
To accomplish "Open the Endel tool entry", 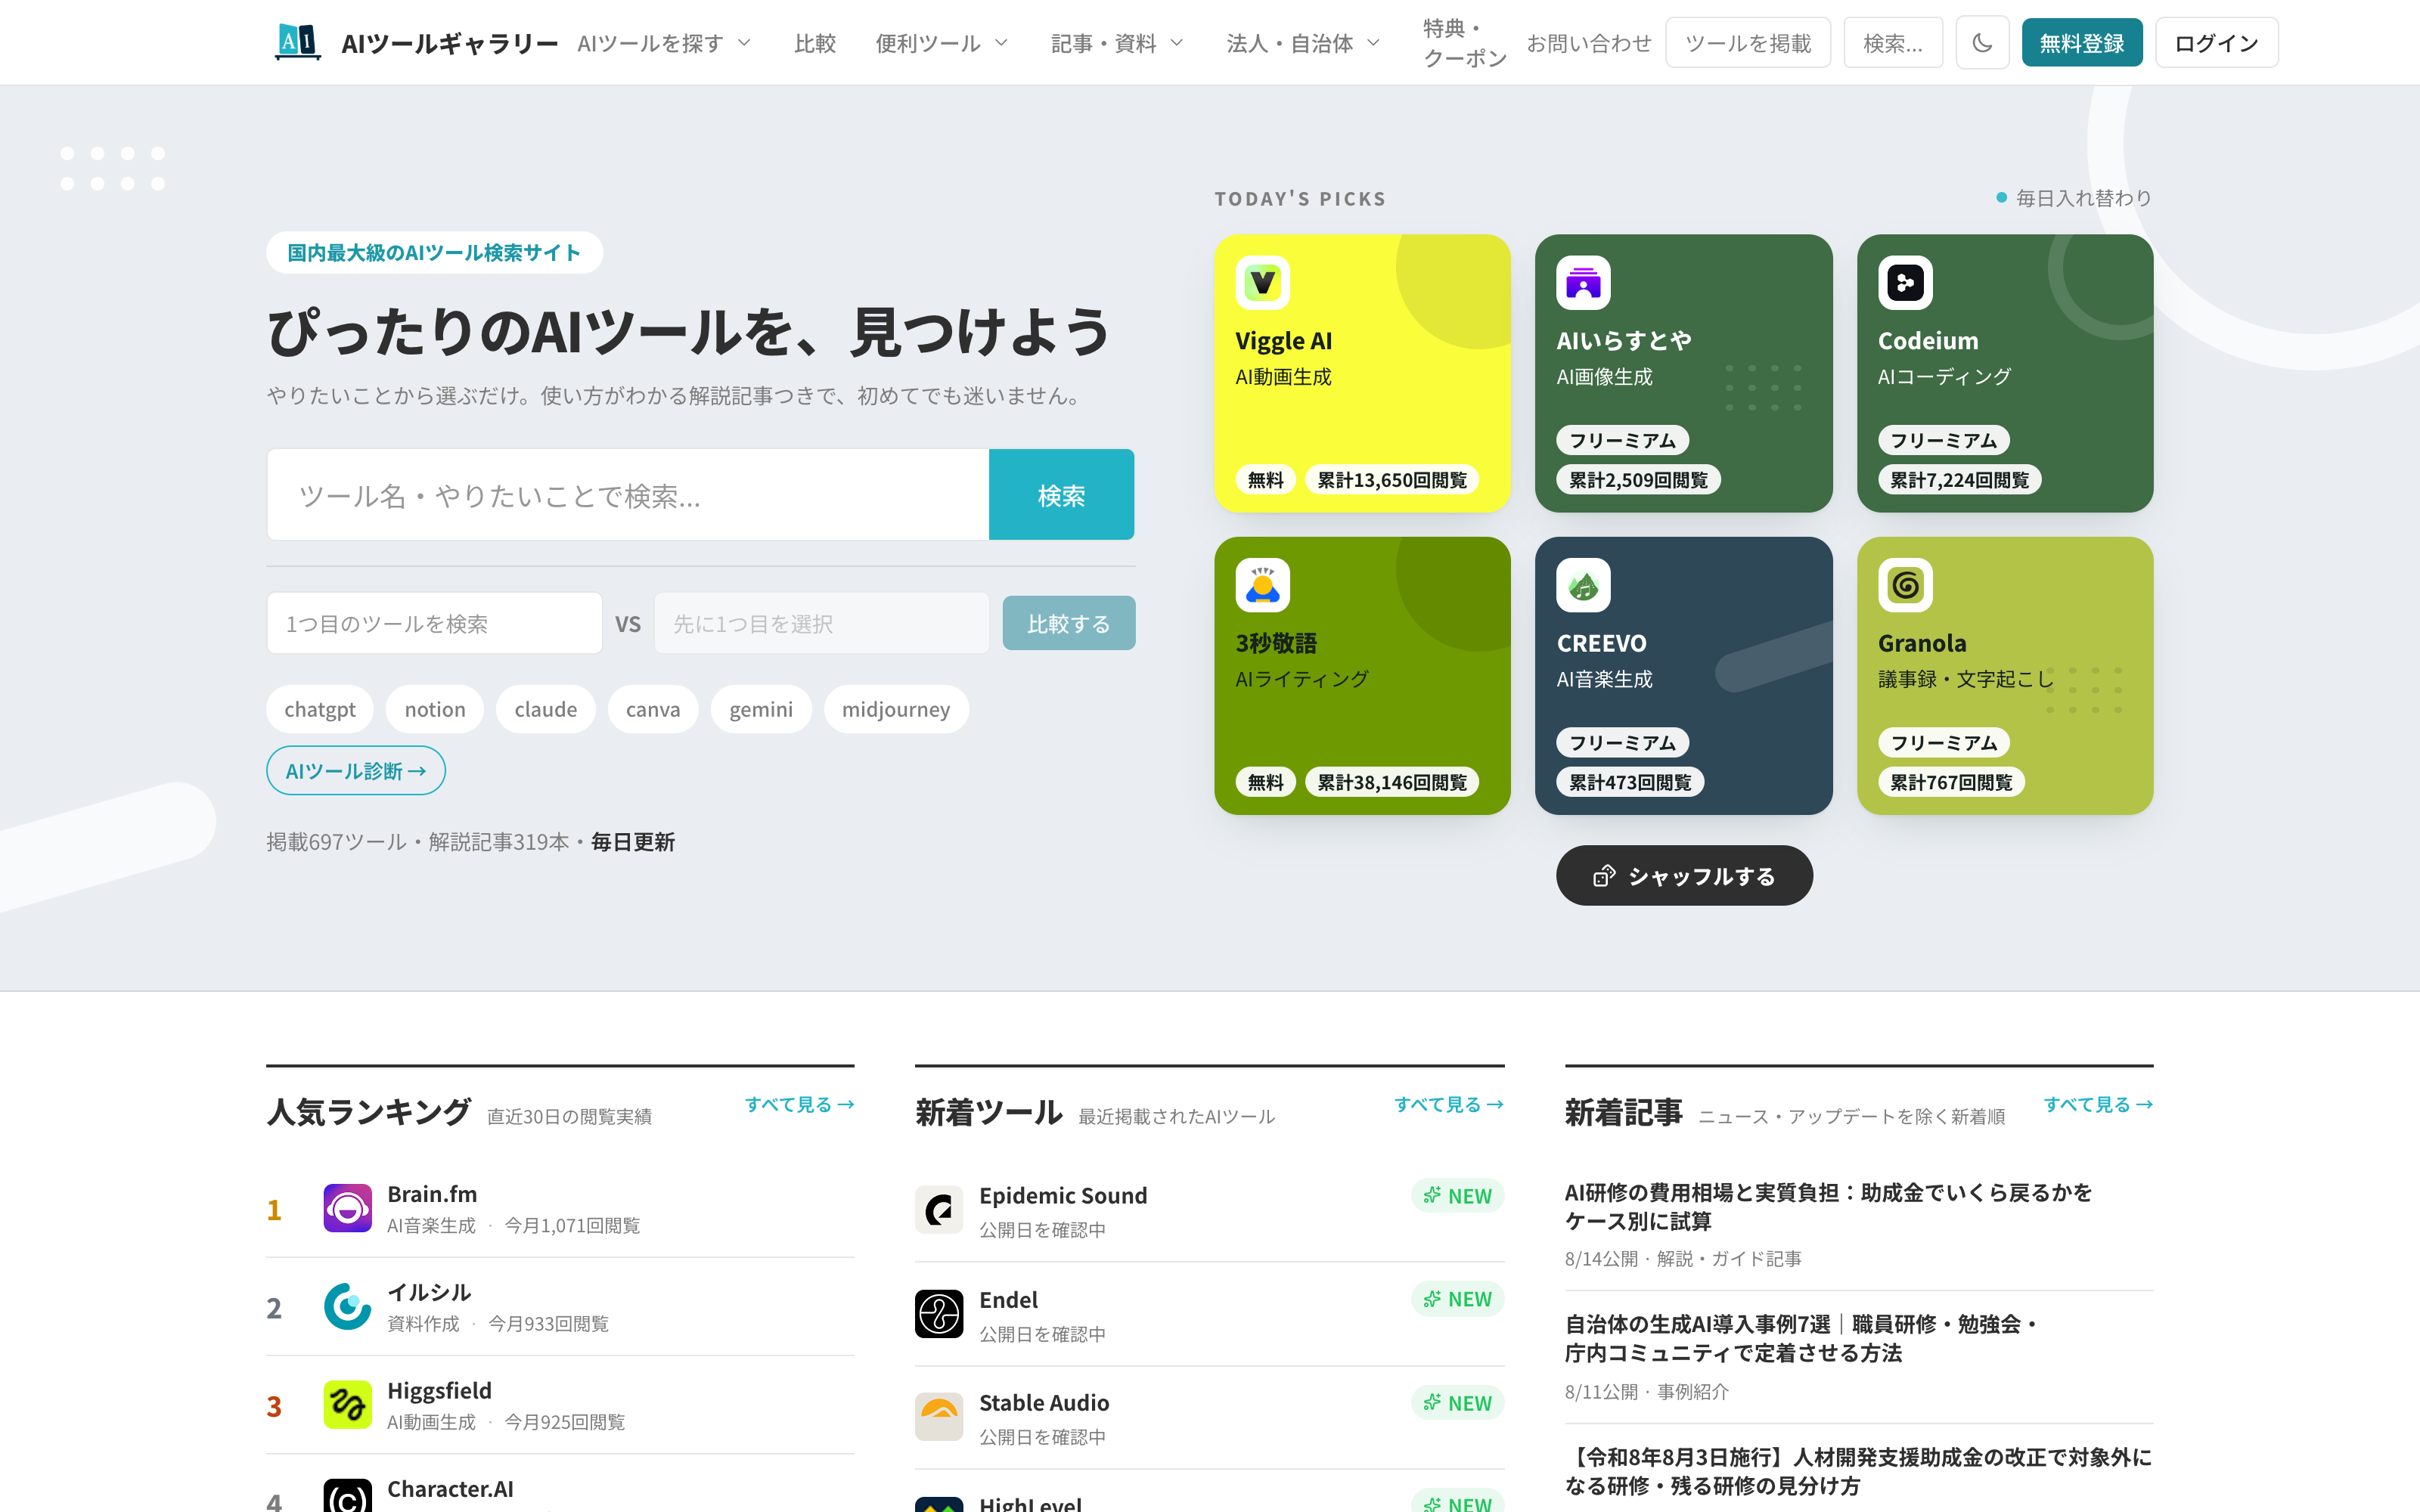I will point(1209,1314).
